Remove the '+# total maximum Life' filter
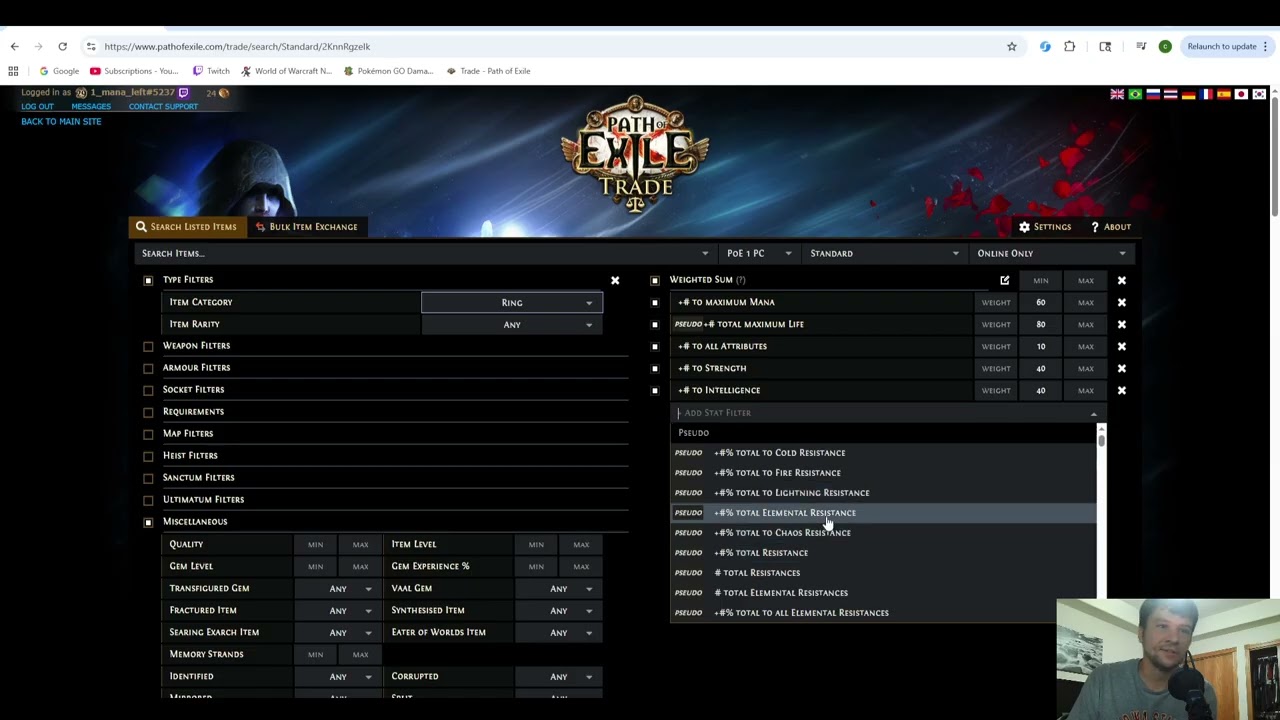Viewport: 1280px width, 720px height. coord(1122,324)
